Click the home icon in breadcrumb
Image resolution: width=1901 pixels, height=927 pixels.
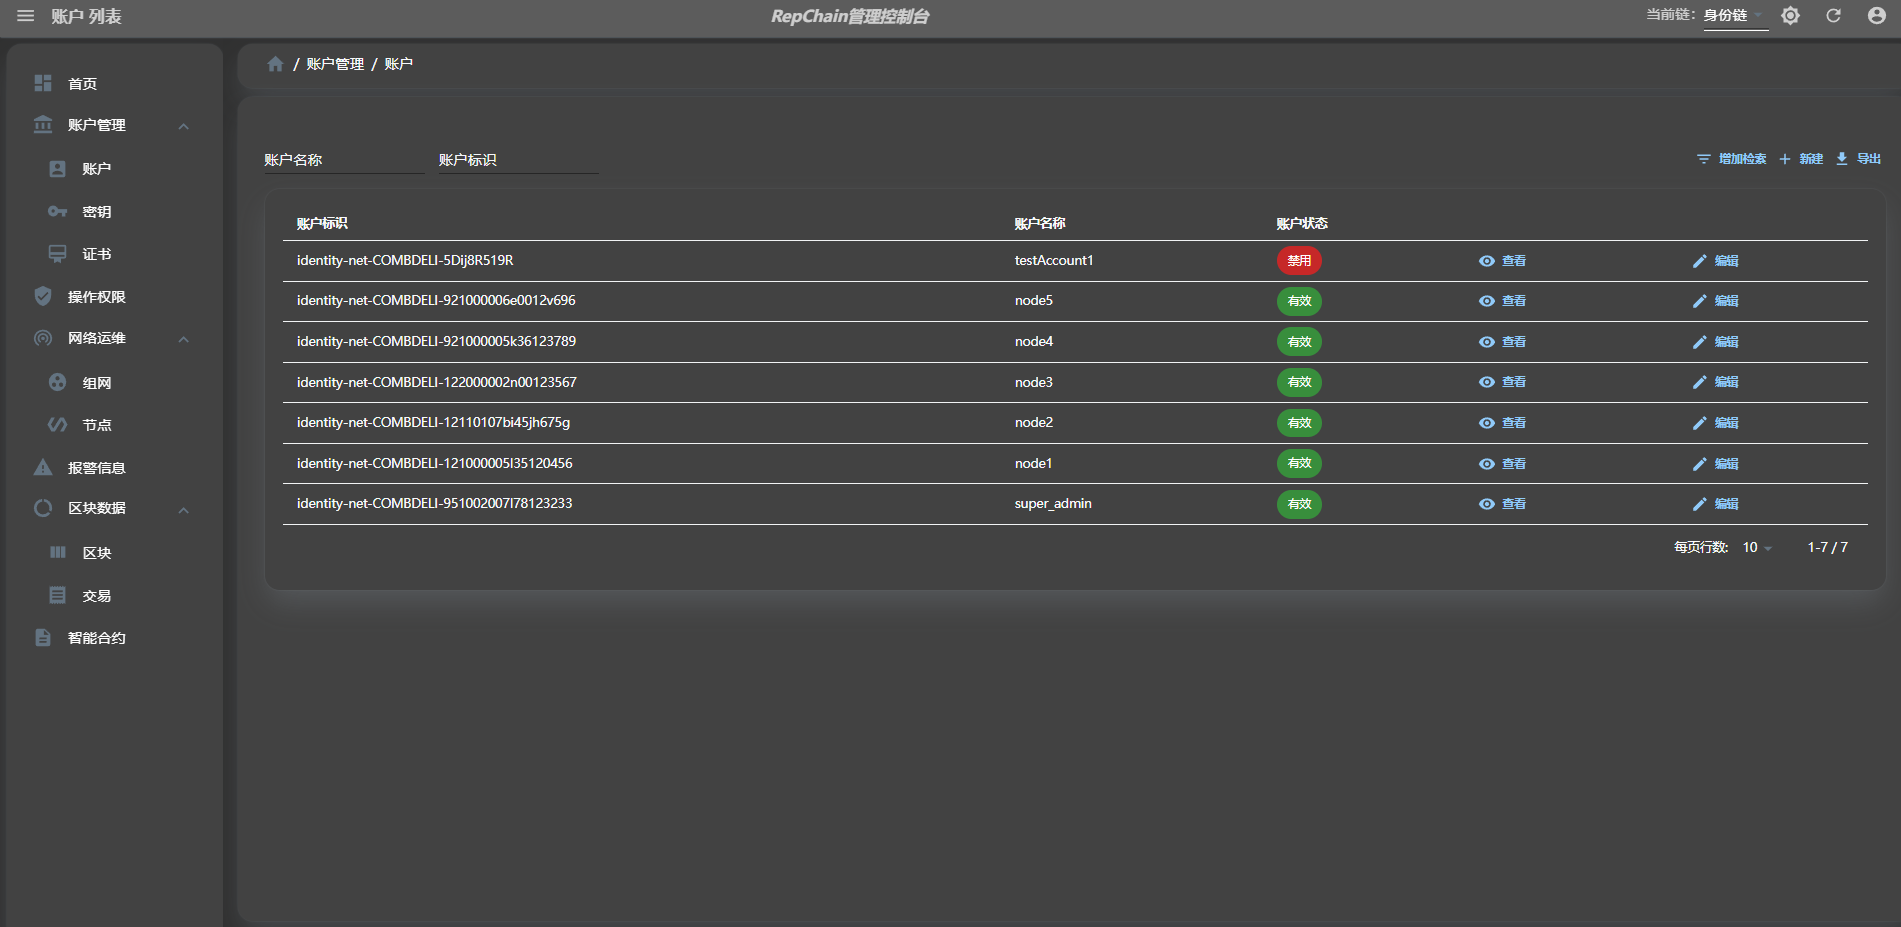coord(275,64)
